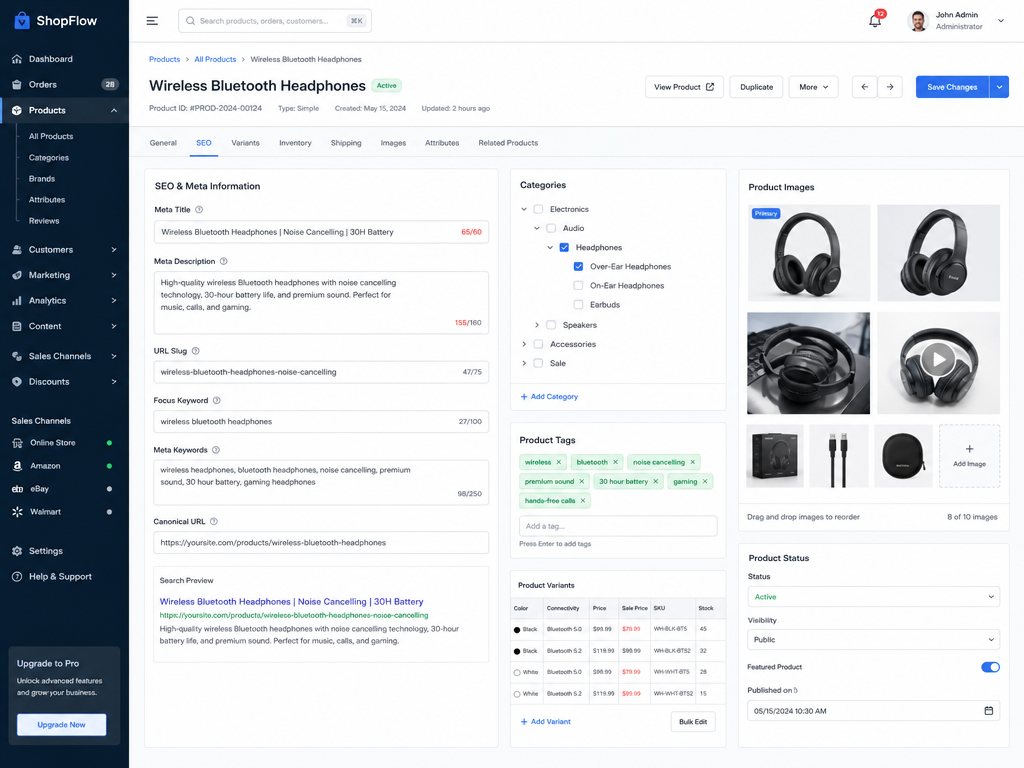This screenshot has width=1024, height=768.
Task: Click the Settings gear icon
Action: tap(17, 551)
